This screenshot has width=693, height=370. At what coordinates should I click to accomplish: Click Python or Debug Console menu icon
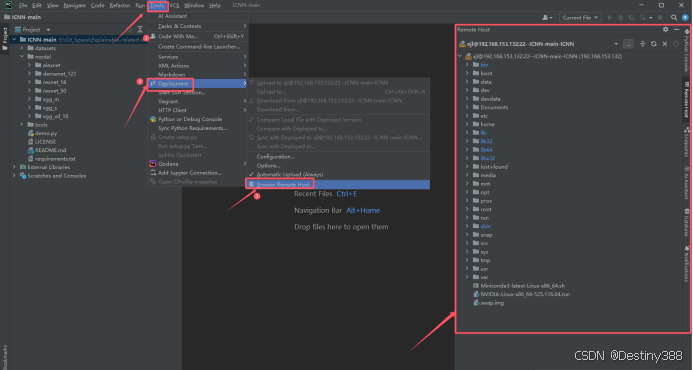point(152,119)
